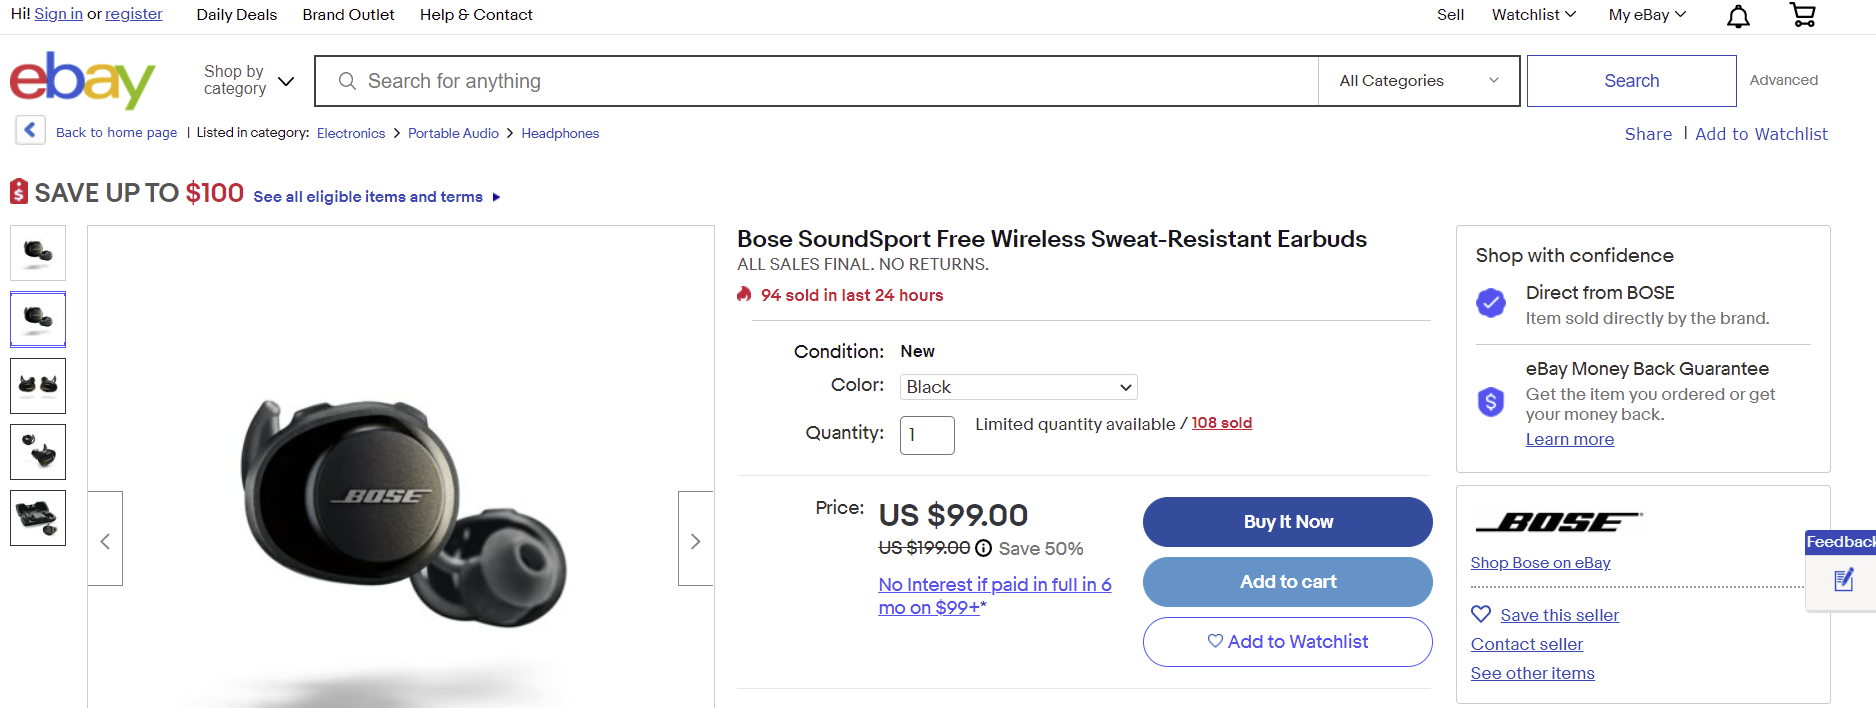
Task: Open Shop Bose on eBay
Action: pyautogui.click(x=1540, y=563)
